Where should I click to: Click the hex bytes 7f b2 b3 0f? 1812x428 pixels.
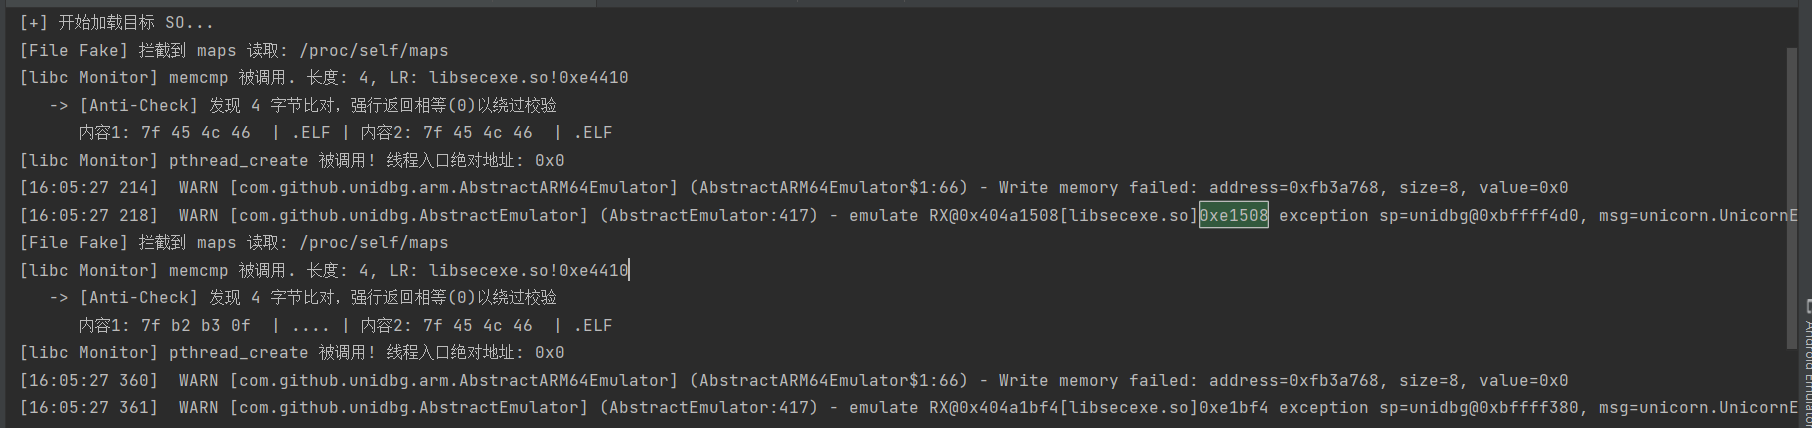coord(196,326)
